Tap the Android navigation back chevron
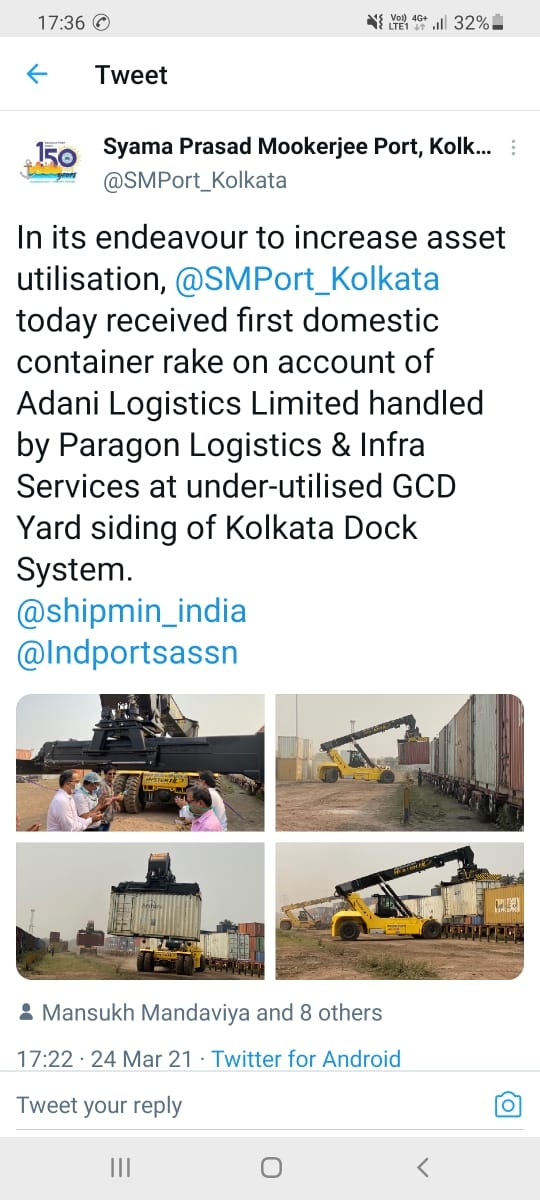Image resolution: width=540 pixels, height=1200 pixels. click(x=422, y=1167)
